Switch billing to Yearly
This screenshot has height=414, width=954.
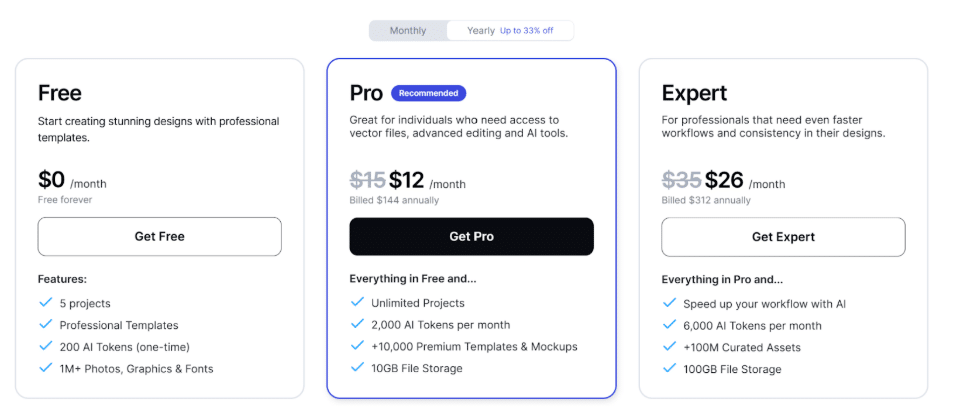pos(481,31)
